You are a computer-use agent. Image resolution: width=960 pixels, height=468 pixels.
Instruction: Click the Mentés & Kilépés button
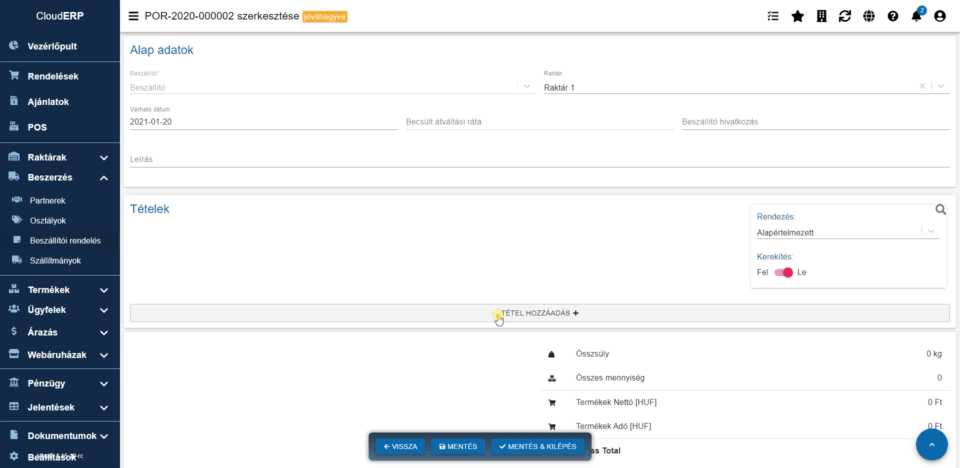(537, 447)
